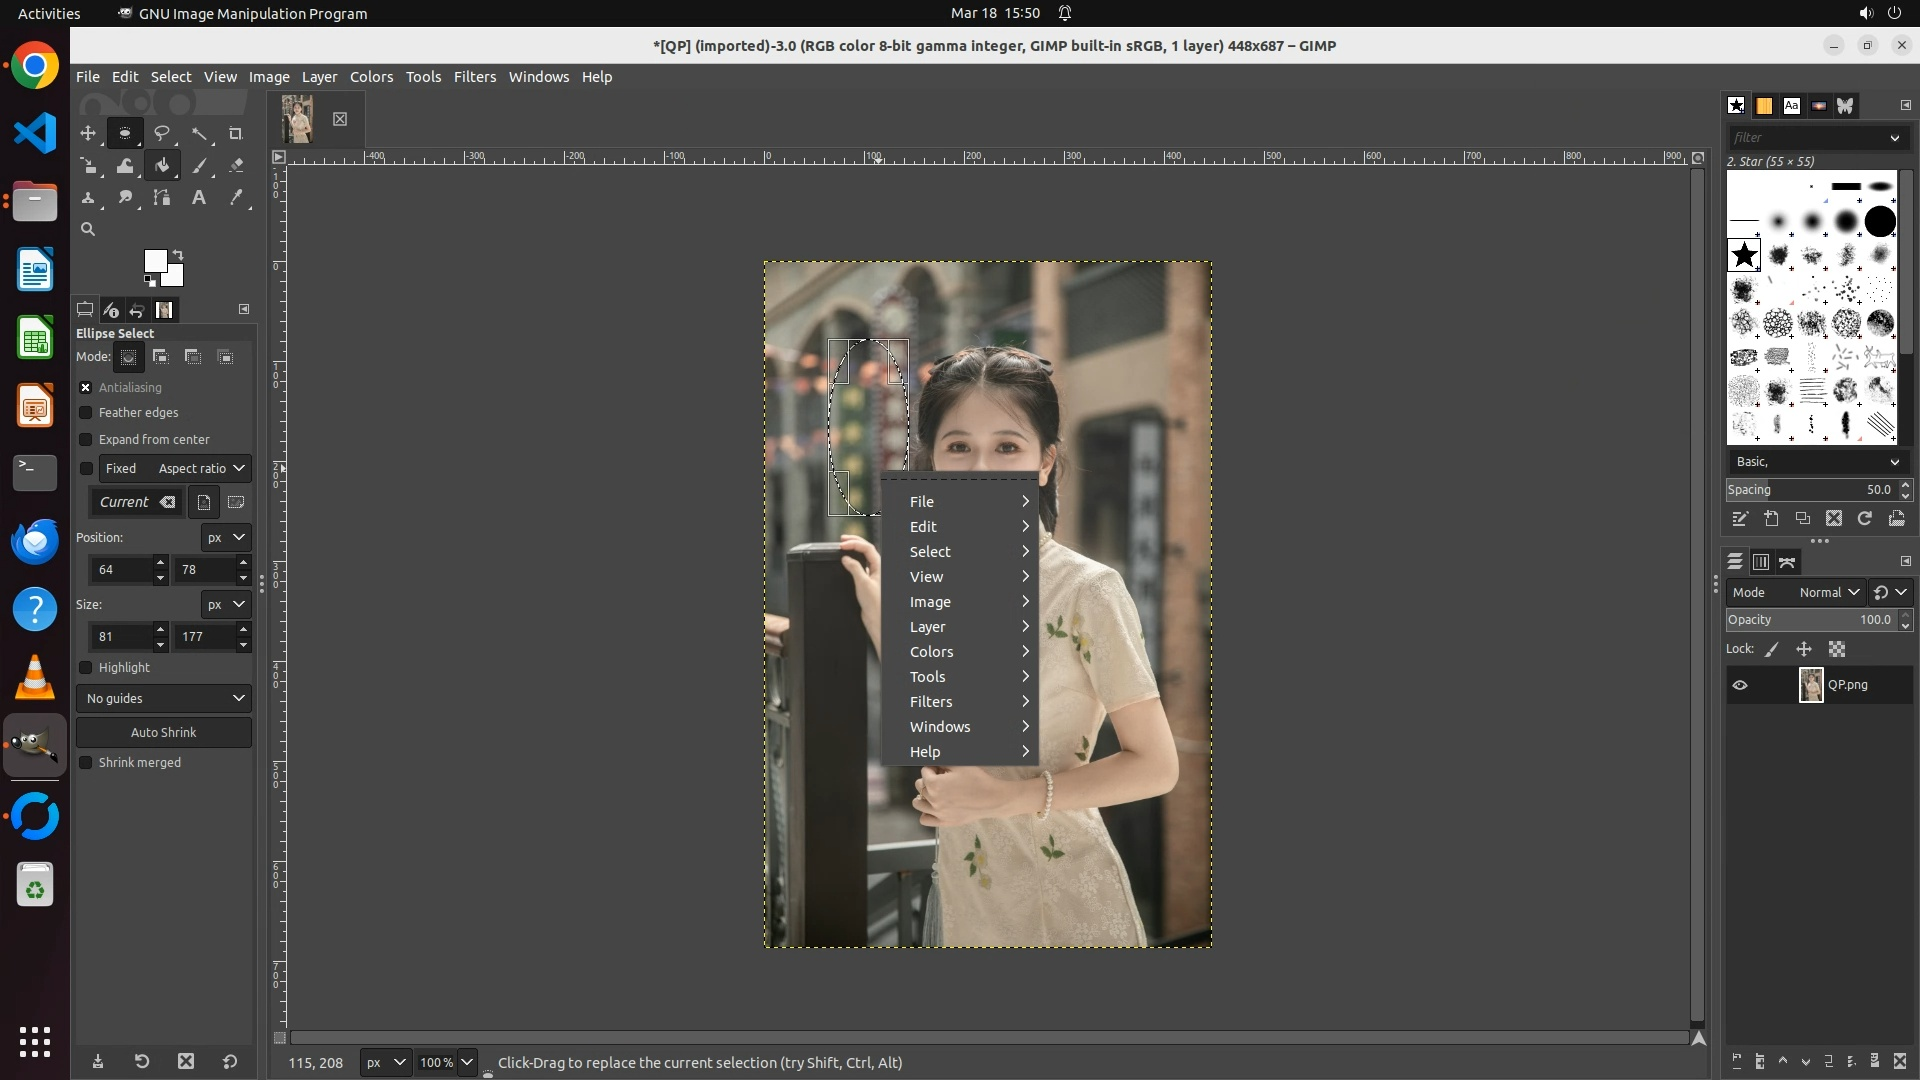This screenshot has width=1920, height=1080.
Task: Select the Color Picker eyedropper tool
Action: [x=236, y=198]
